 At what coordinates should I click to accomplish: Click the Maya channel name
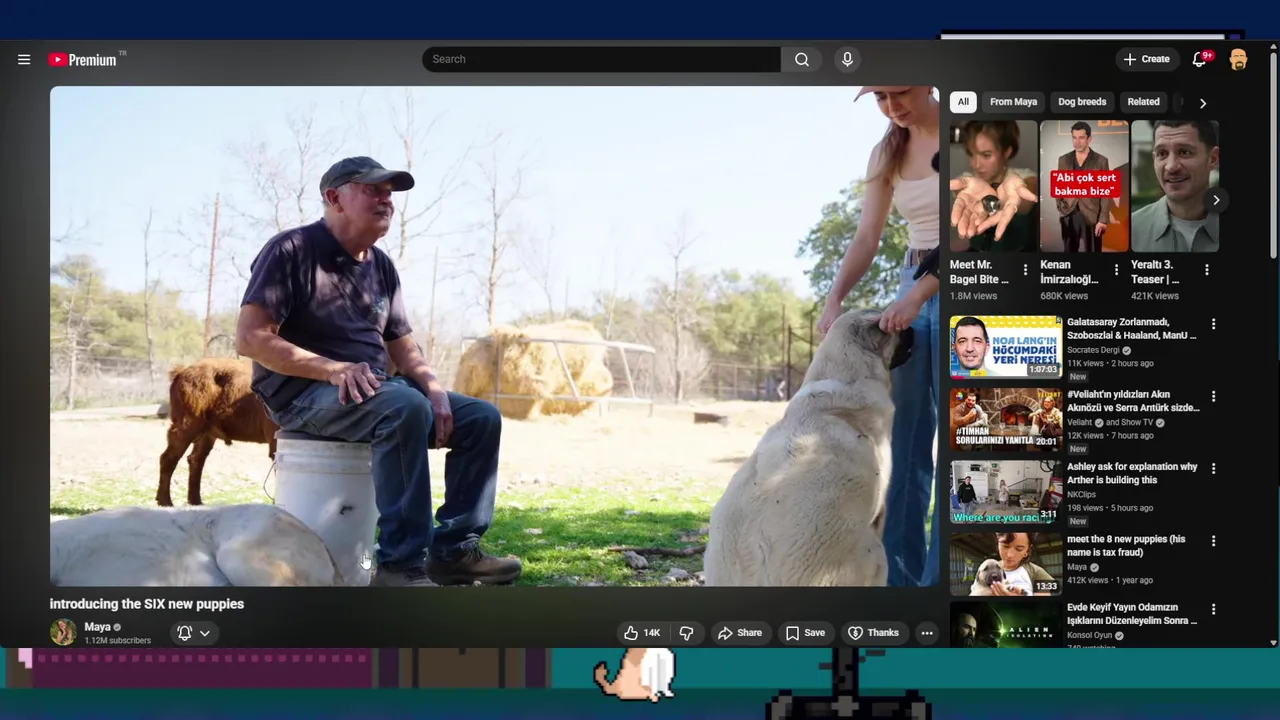(97, 627)
